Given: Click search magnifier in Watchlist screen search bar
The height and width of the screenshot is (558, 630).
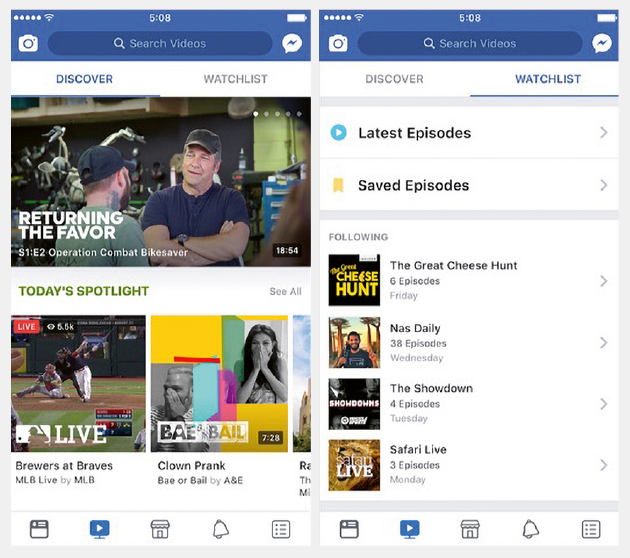Looking at the screenshot, I should [429, 43].
